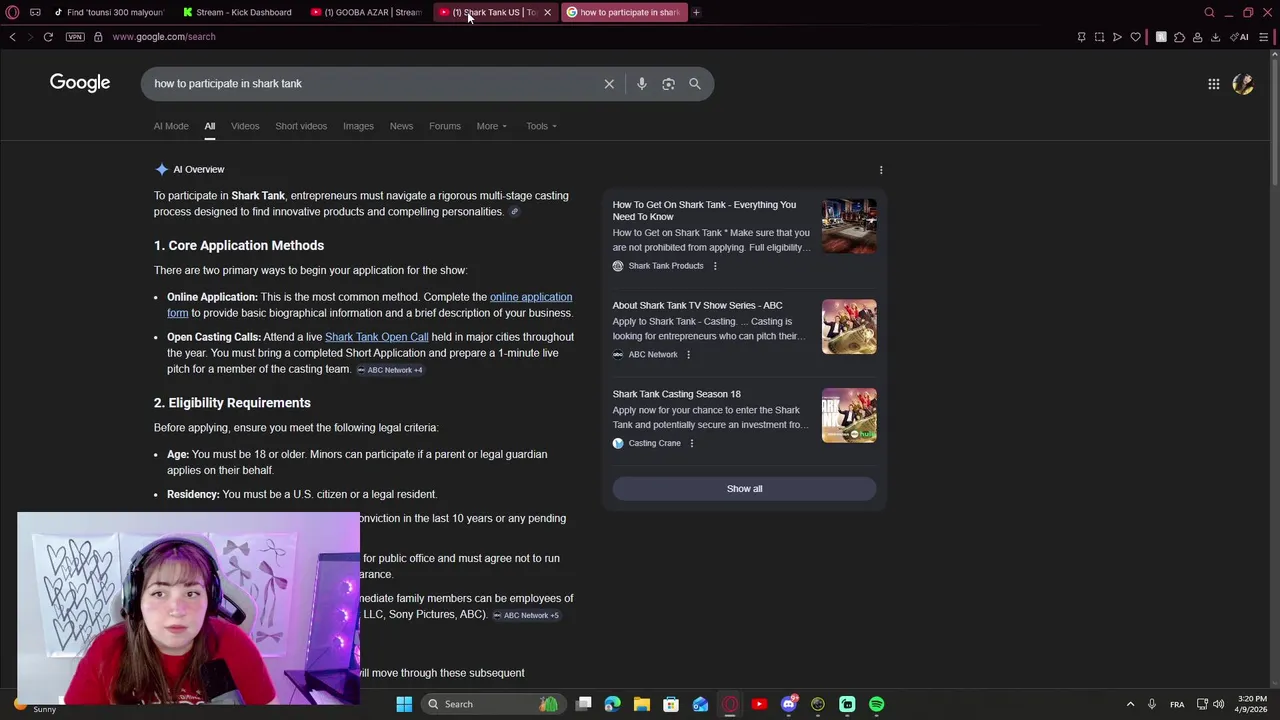Click the Windows taskbar Search box
Image resolution: width=1280 pixels, height=720 pixels.
[x=493, y=704]
